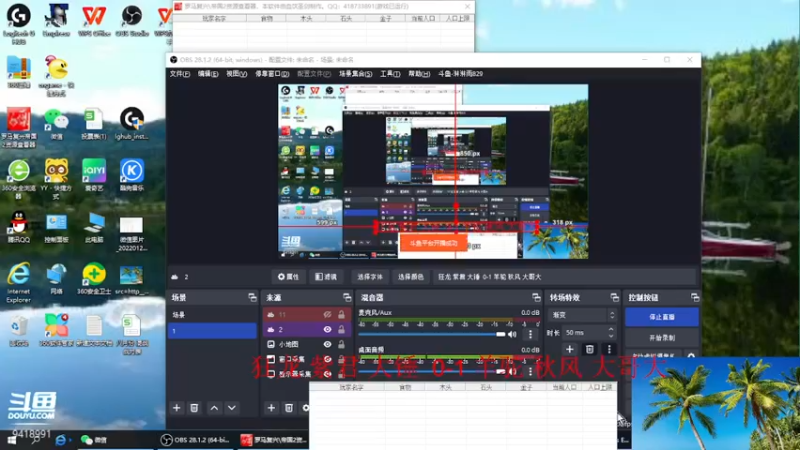The width and height of the screenshot is (800, 450).
Task: Open transition options three-dot menu
Action: 609,349
